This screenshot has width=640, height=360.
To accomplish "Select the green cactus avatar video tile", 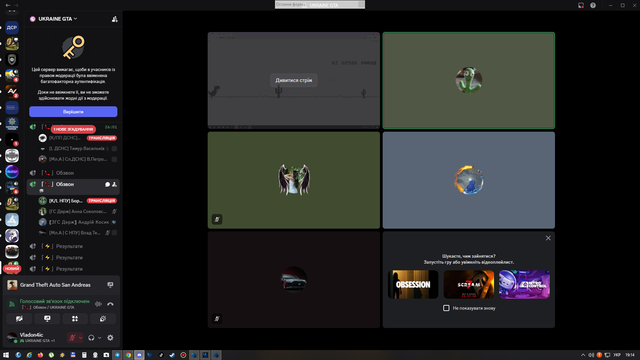I will point(469,80).
